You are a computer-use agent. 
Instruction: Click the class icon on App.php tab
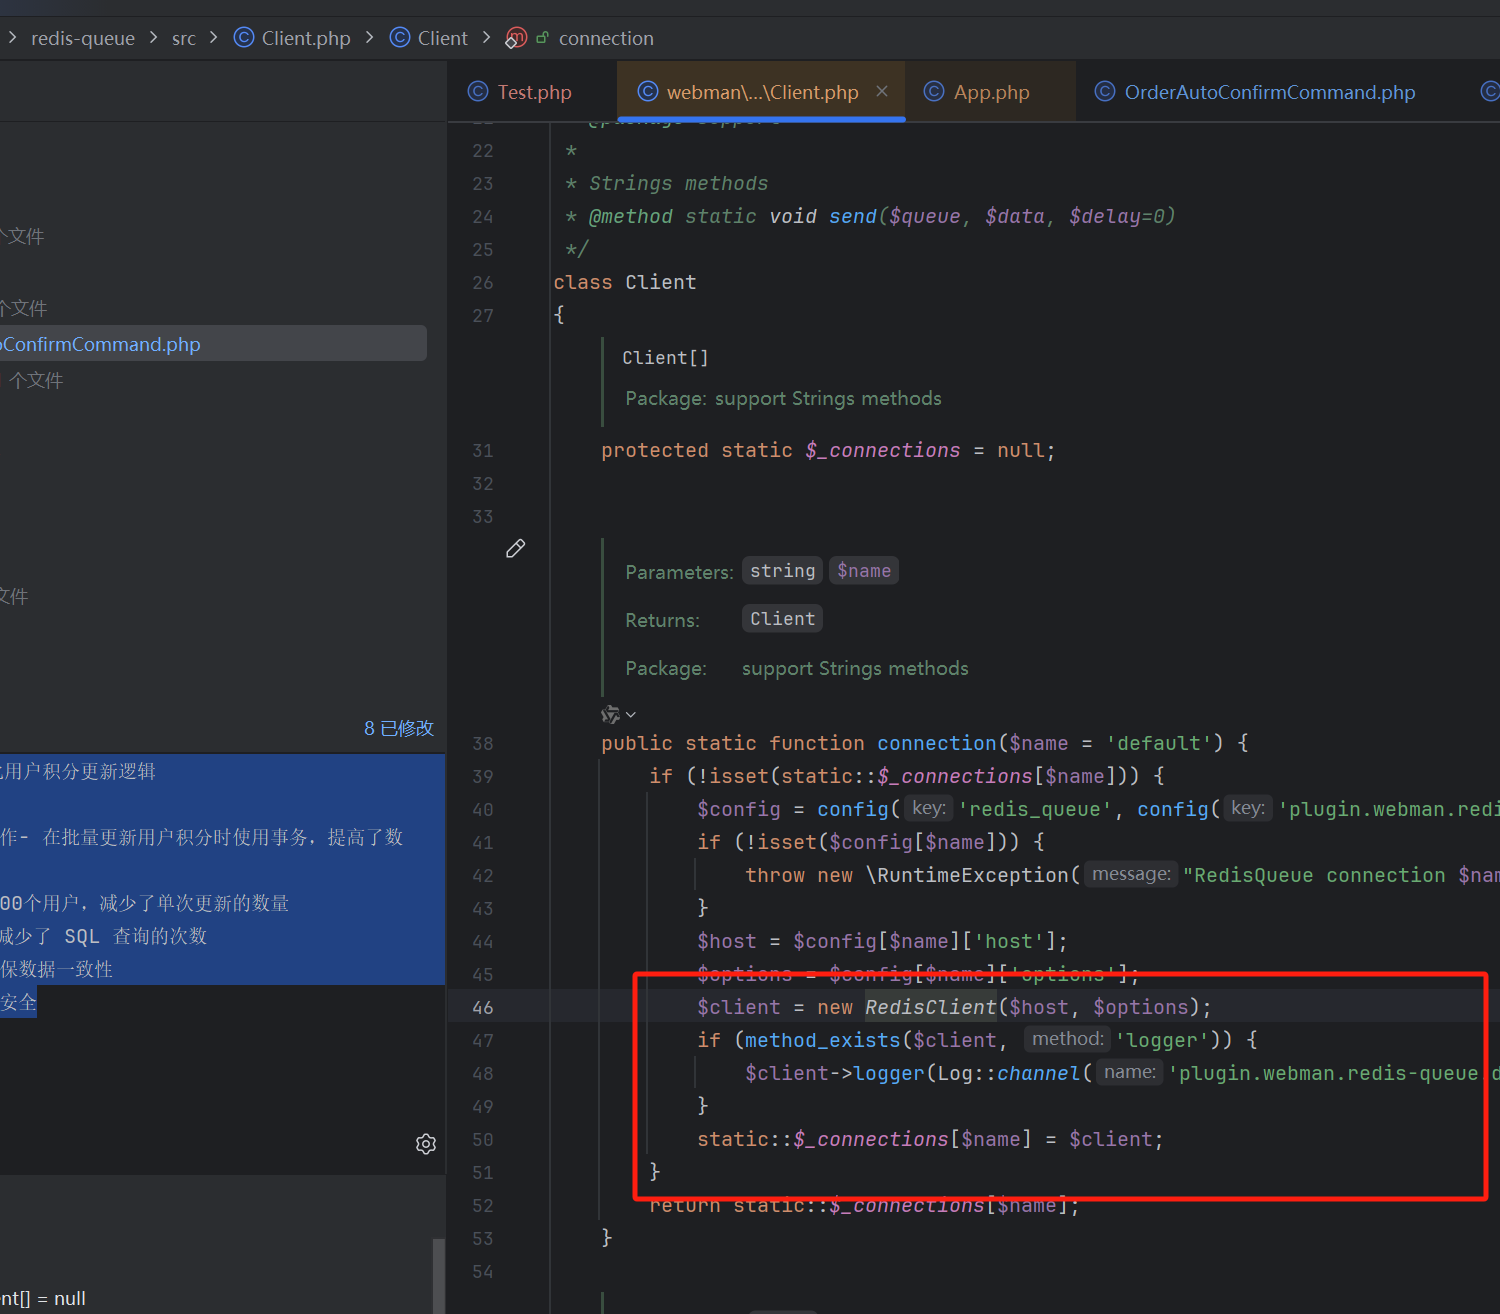(x=934, y=92)
